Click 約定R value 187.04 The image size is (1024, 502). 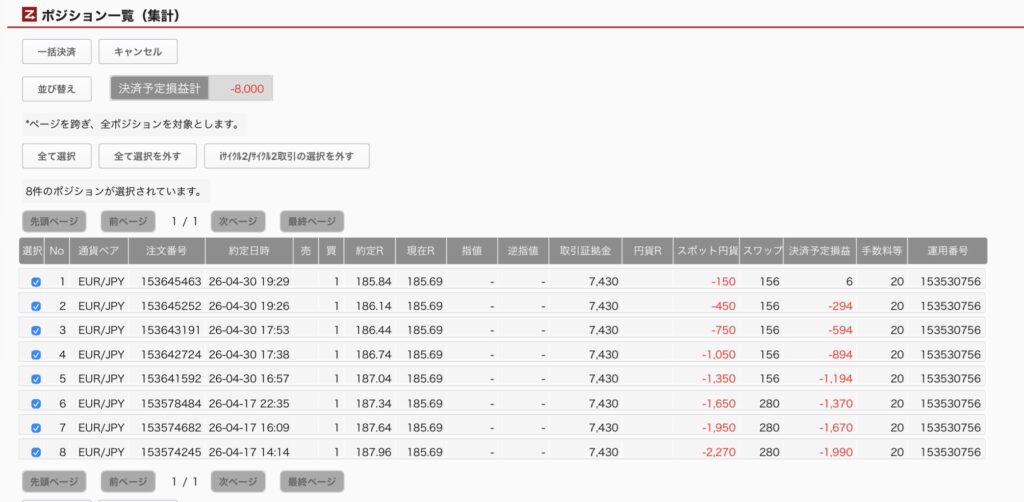pyautogui.click(x=374, y=379)
